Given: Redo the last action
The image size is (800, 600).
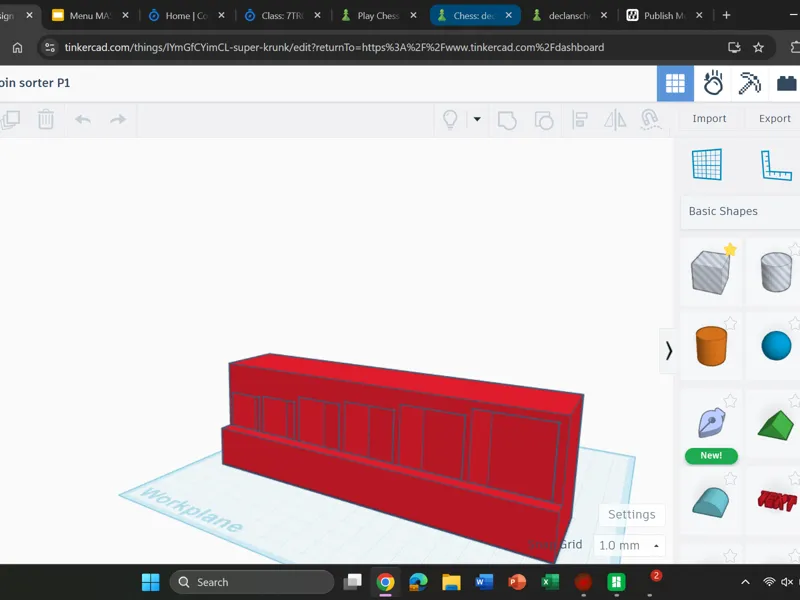Looking at the screenshot, I should (x=118, y=119).
